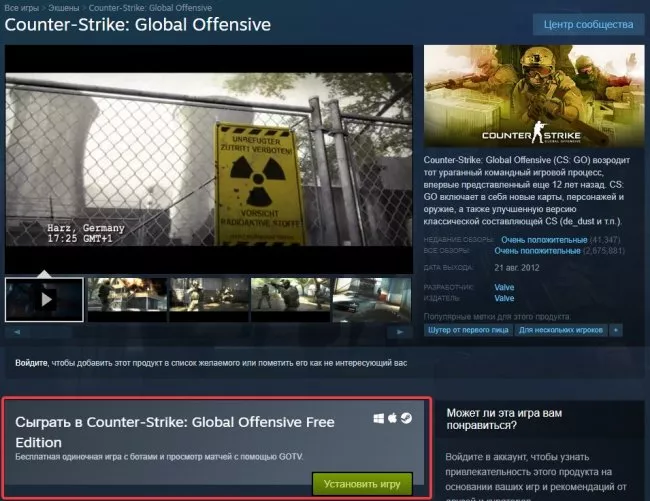
Task: Click the green 'Установить игру' button
Action: click(x=362, y=484)
